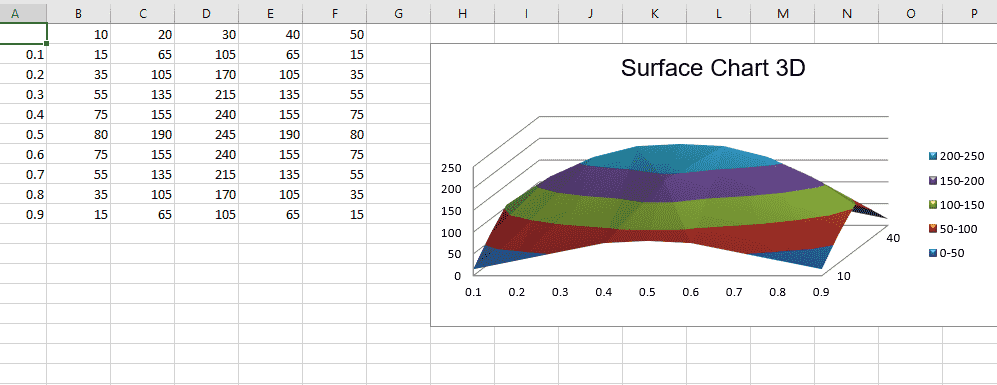The width and height of the screenshot is (997, 385).
Task: Click cell 80 in column F
Action: [334, 134]
